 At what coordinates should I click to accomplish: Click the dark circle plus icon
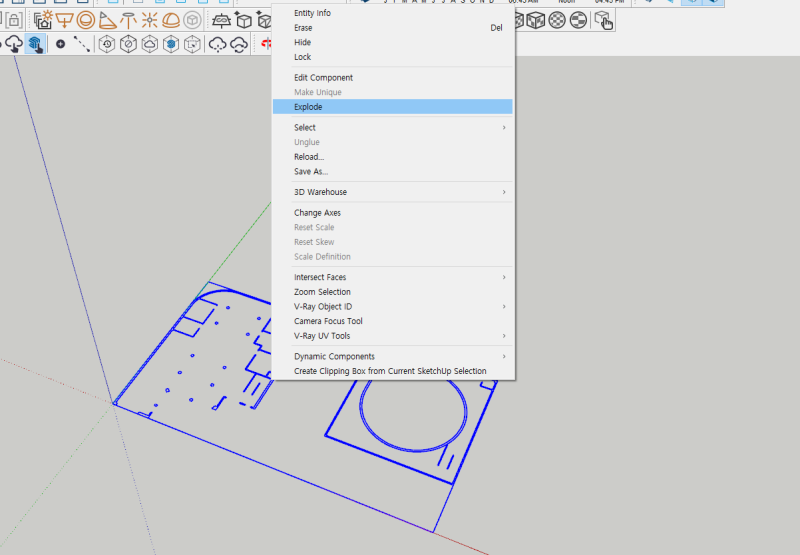click(x=60, y=44)
